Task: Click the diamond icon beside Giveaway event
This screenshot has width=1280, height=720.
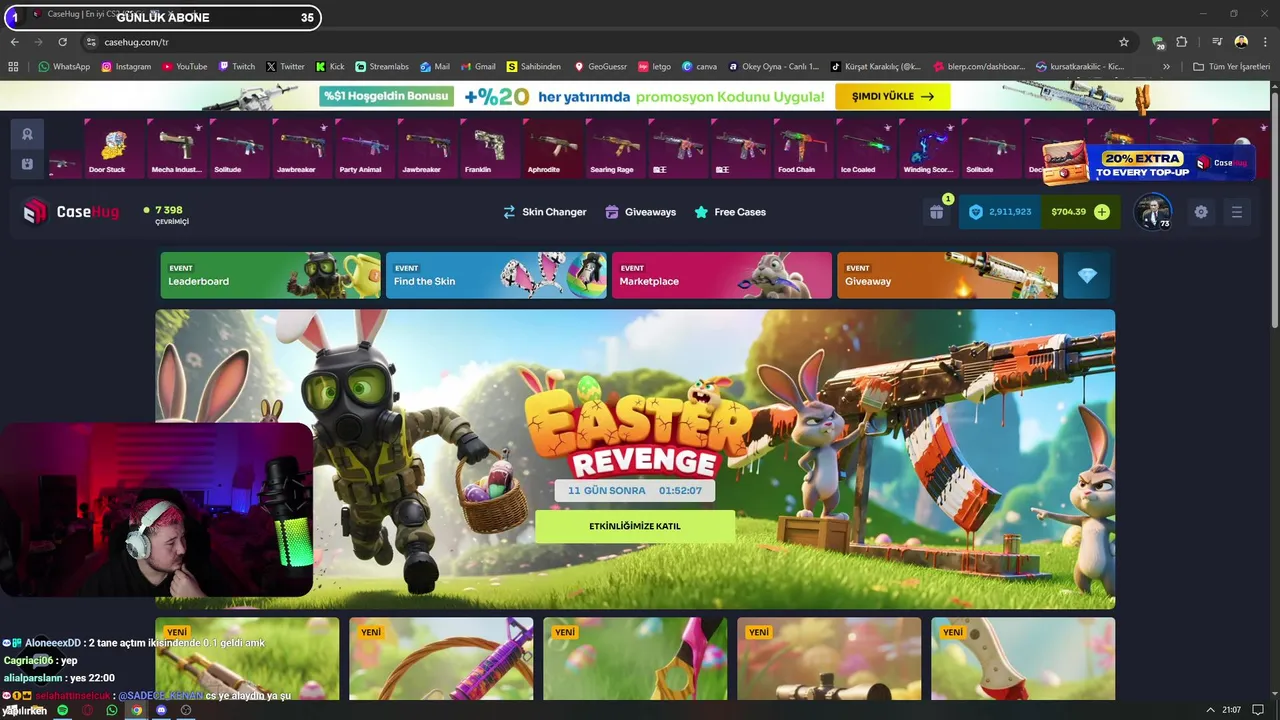Action: (x=1087, y=275)
